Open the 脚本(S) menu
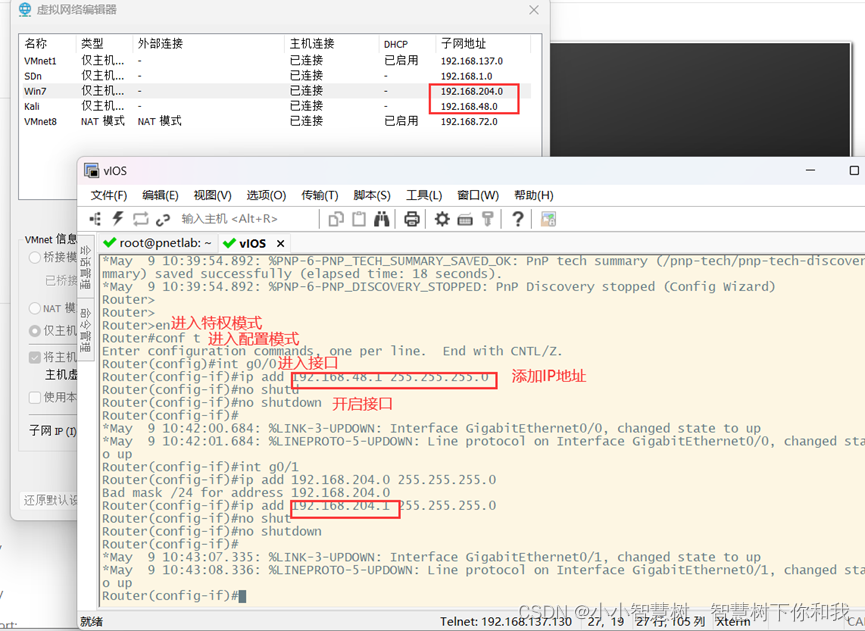 [x=372, y=195]
